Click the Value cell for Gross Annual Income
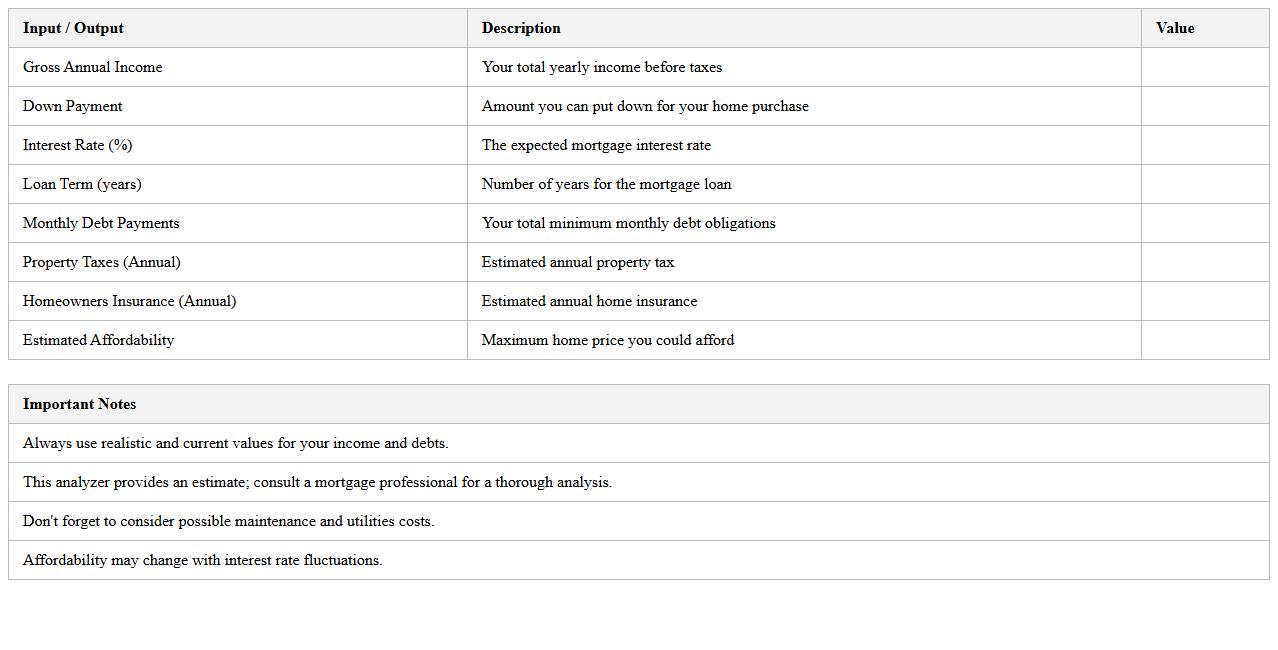1278x650 pixels. [x=1205, y=67]
